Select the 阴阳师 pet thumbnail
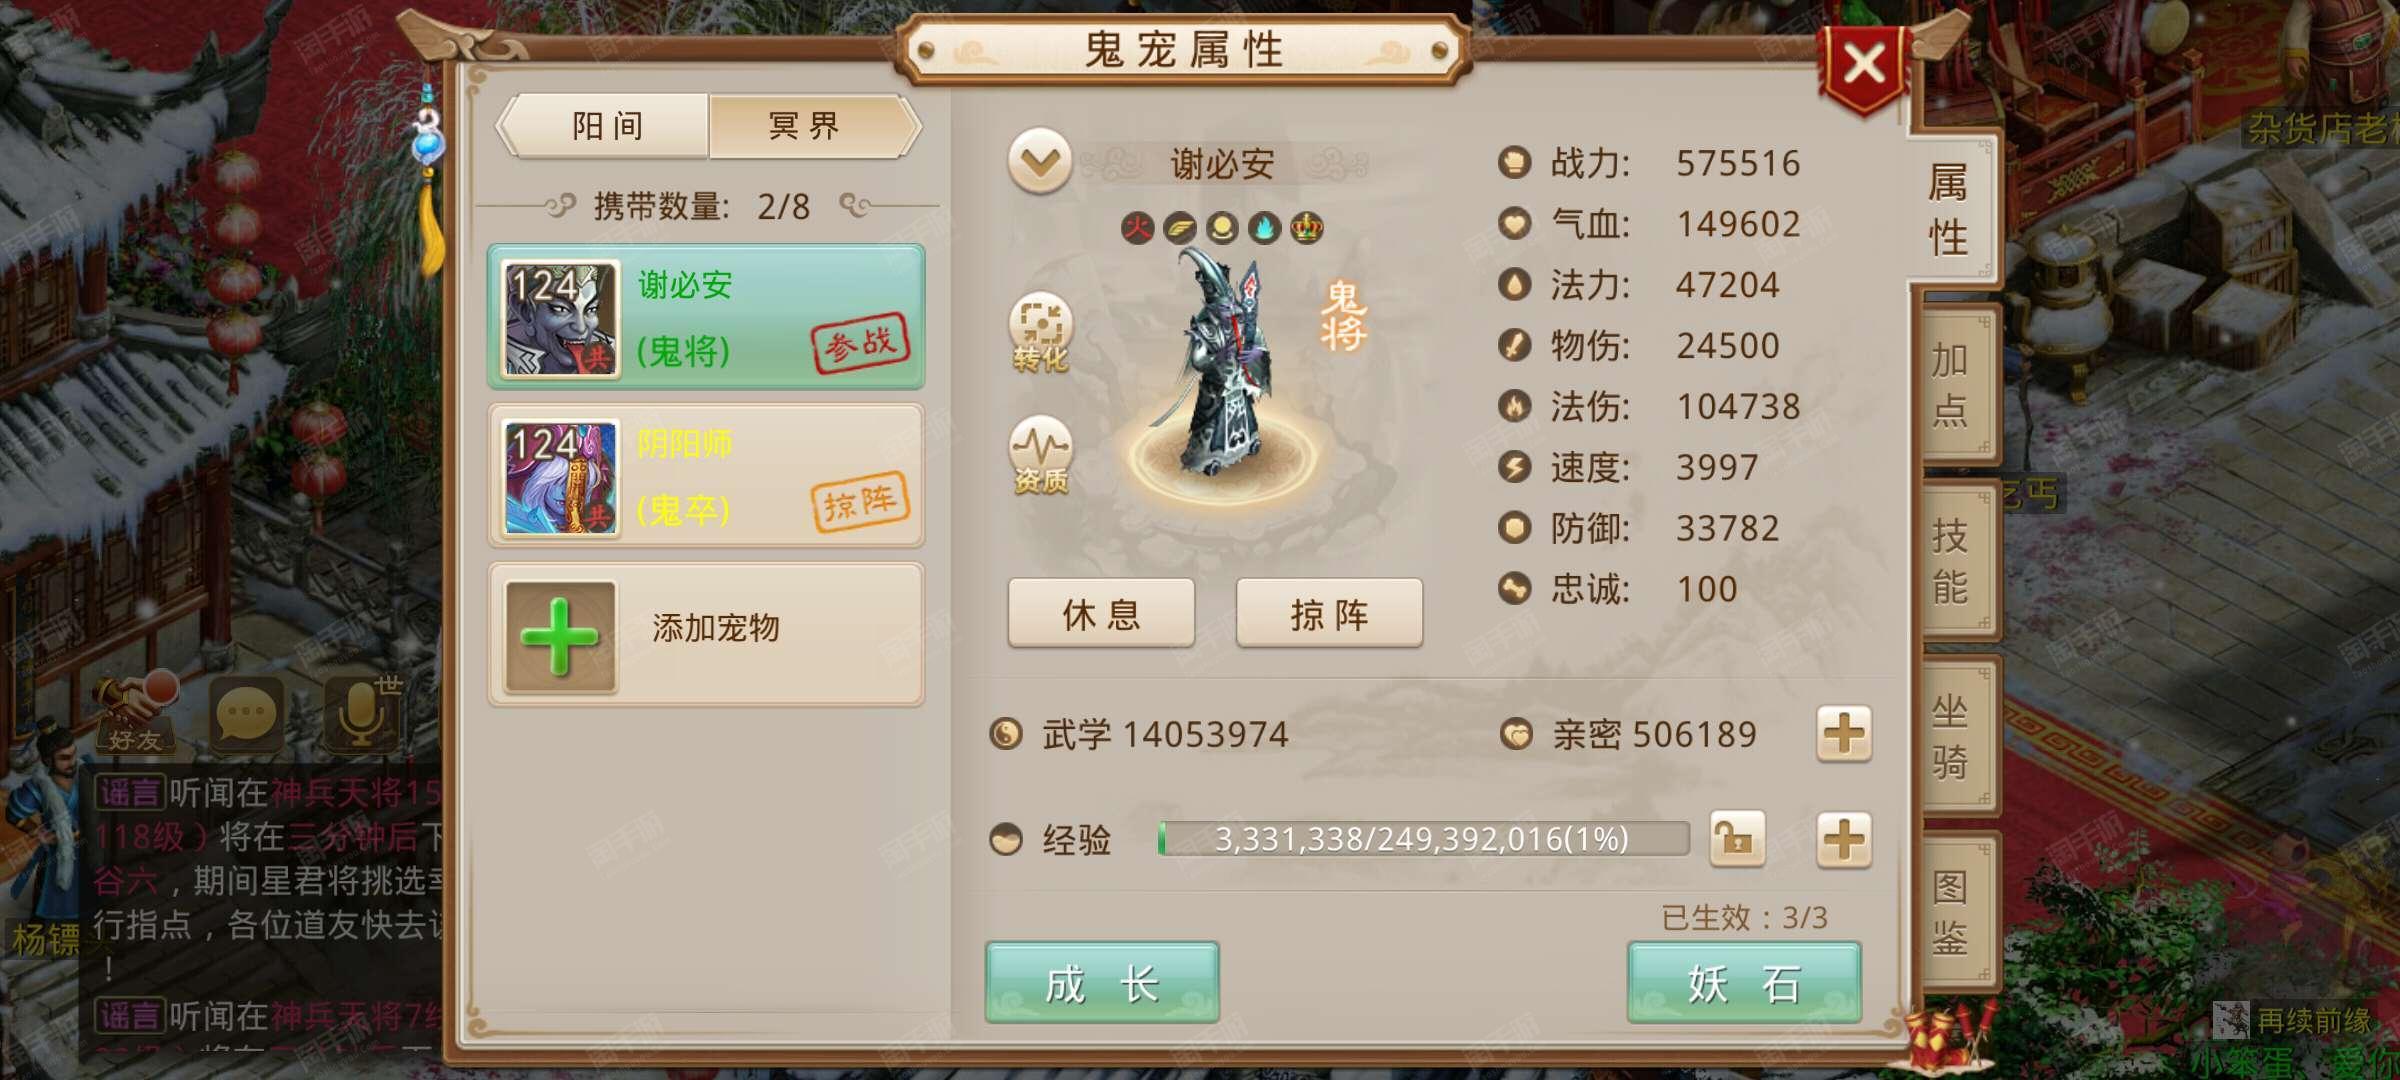The height and width of the screenshot is (1080, 2400). (560, 477)
